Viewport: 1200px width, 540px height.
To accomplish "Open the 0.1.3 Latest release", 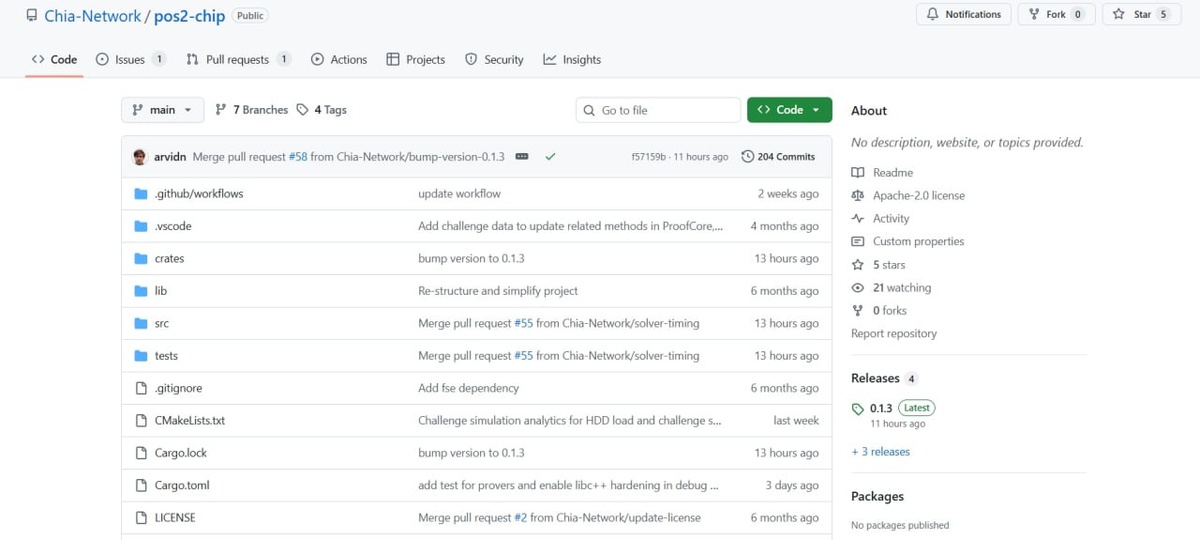I will click(x=893, y=408).
